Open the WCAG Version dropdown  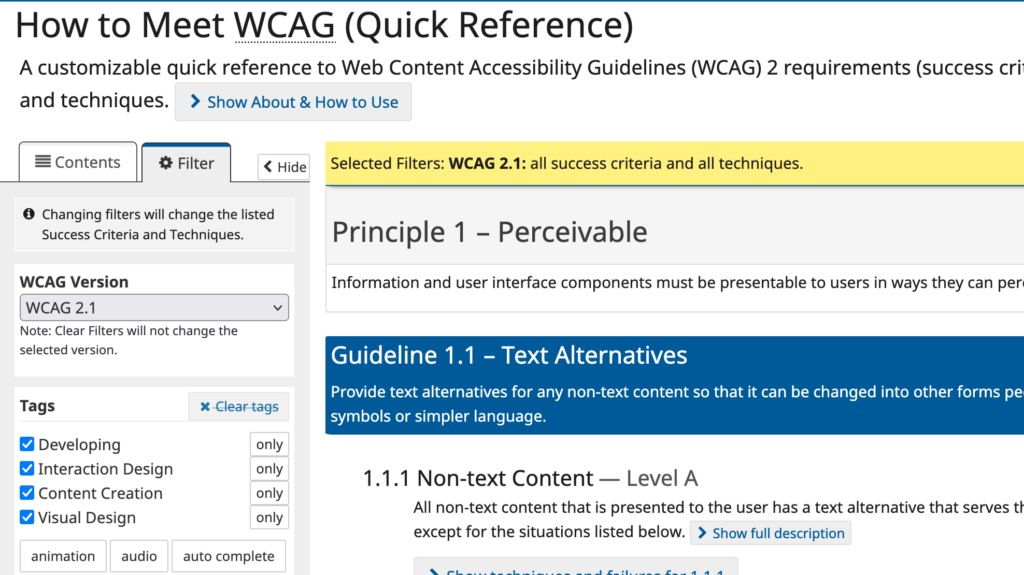[154, 307]
